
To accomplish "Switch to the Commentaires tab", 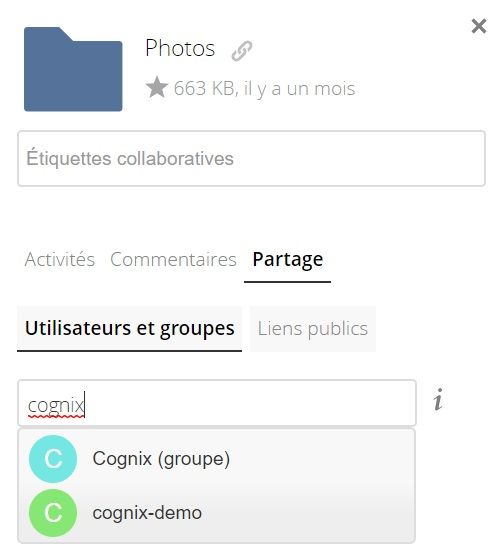I will click(173, 259).
